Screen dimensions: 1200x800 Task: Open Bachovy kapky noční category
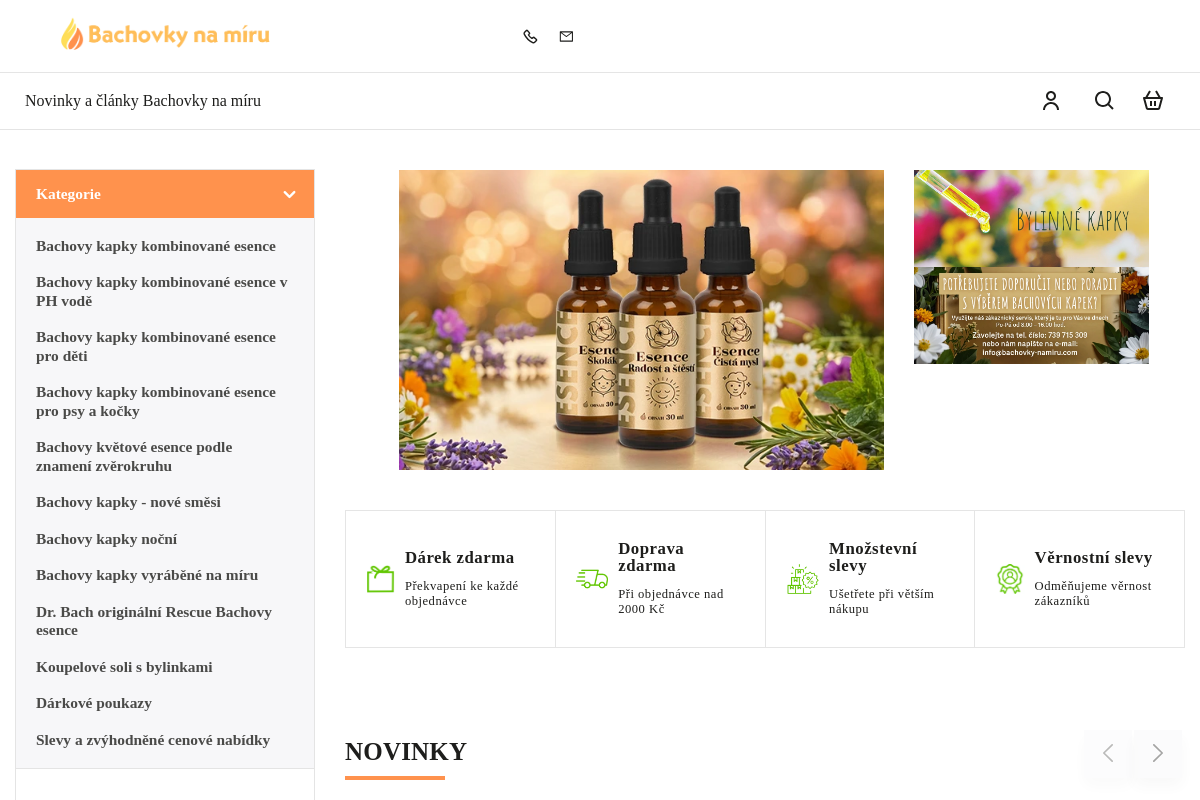point(107,539)
